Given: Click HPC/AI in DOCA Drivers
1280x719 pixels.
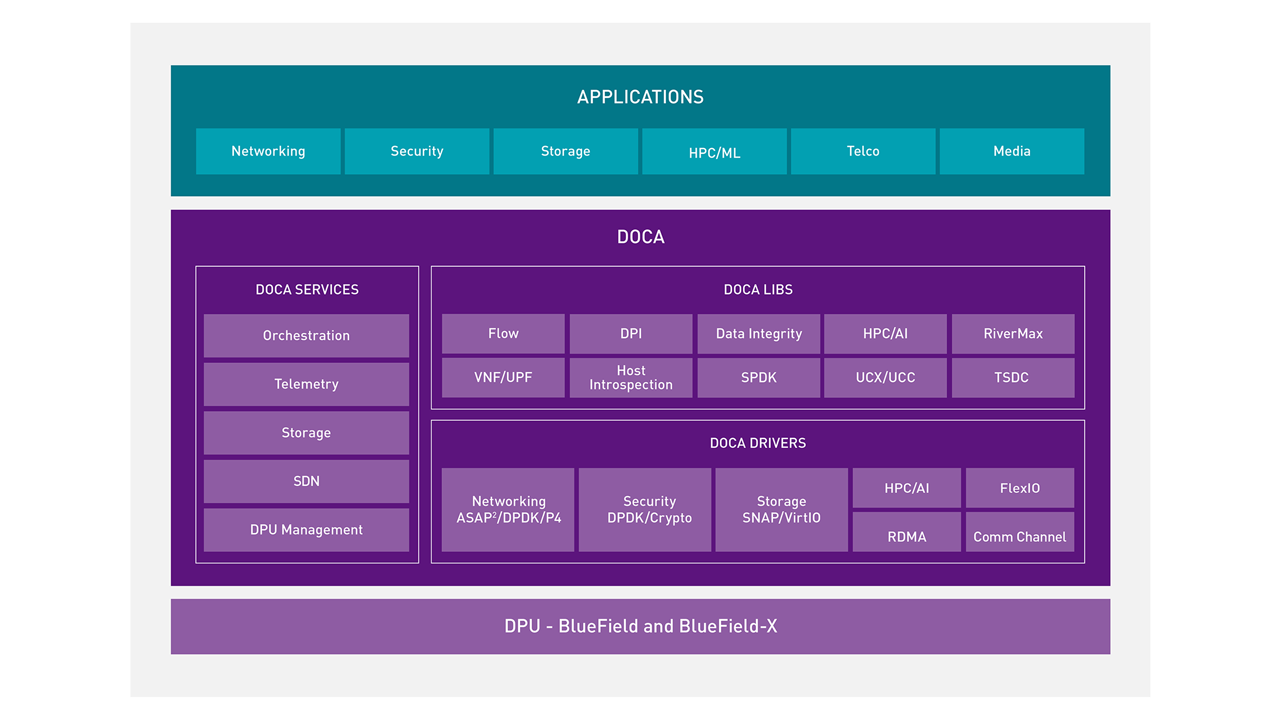Looking at the screenshot, I should point(907,488).
